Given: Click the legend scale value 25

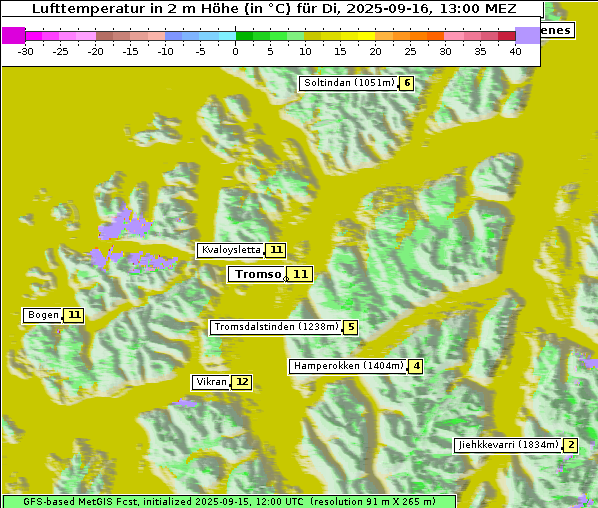Looking at the screenshot, I should 410,51.
